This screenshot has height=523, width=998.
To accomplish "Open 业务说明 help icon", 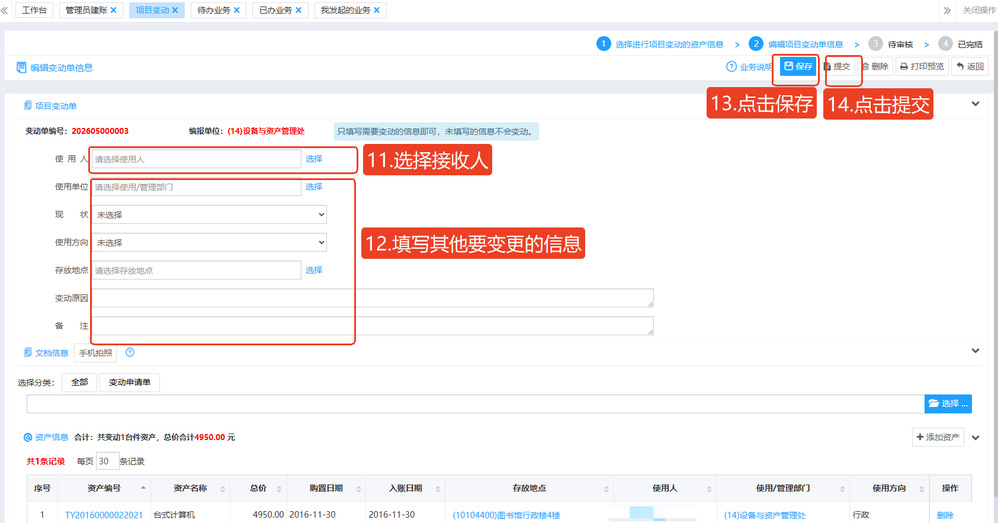I will coord(731,66).
